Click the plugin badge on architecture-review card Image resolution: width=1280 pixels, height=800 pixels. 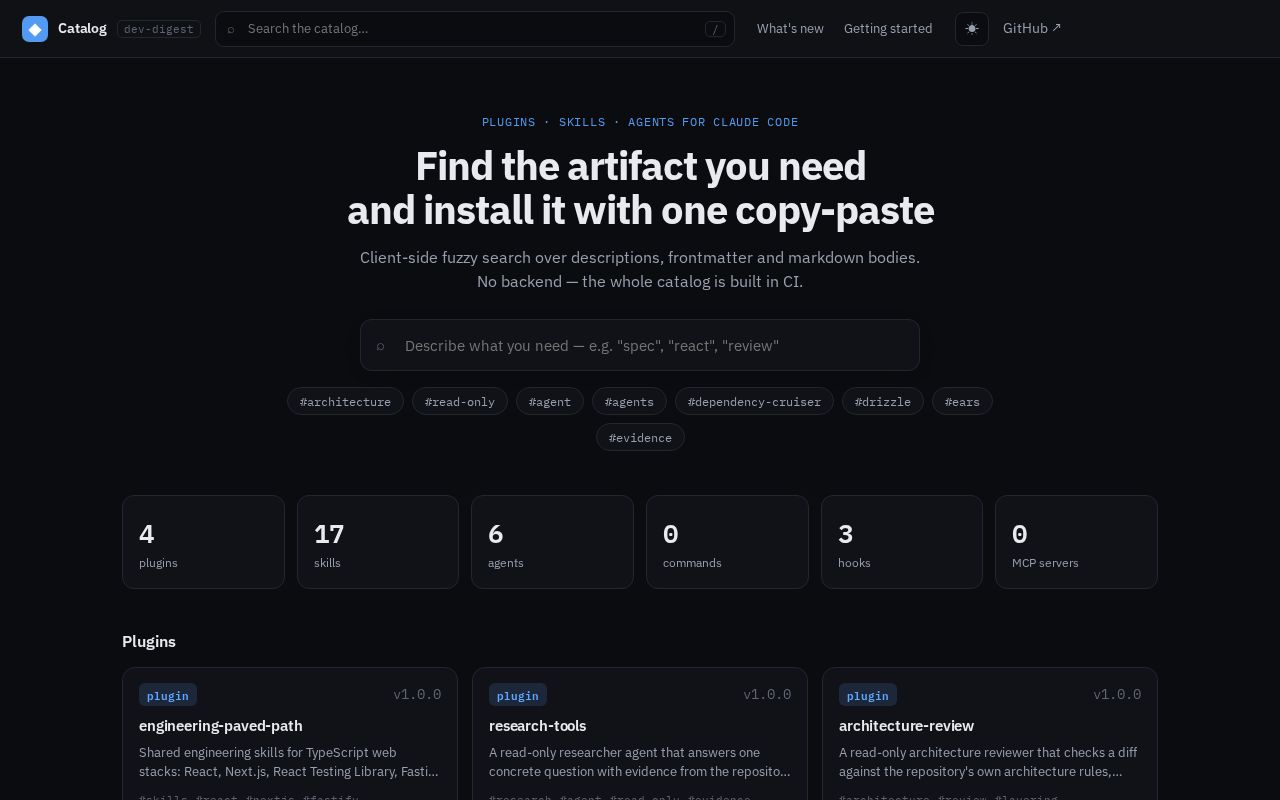pyautogui.click(x=868, y=695)
